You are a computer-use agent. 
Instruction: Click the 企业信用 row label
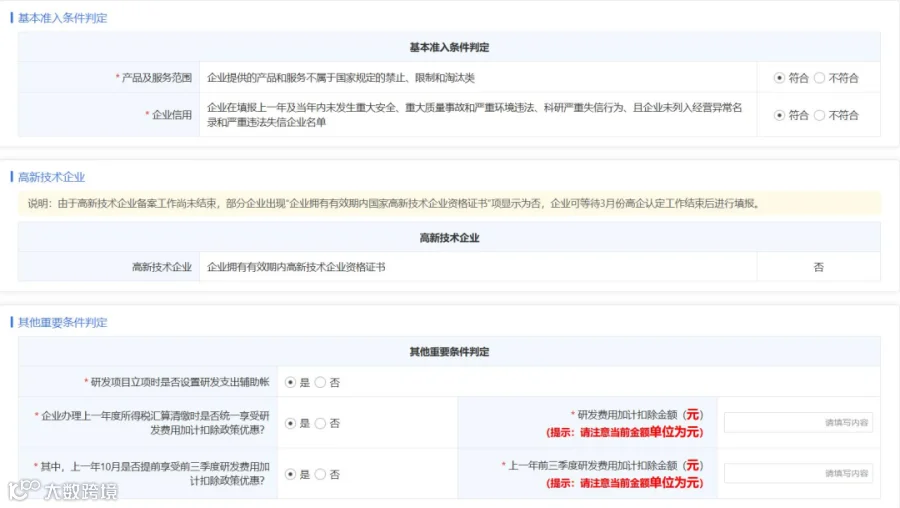[172, 115]
